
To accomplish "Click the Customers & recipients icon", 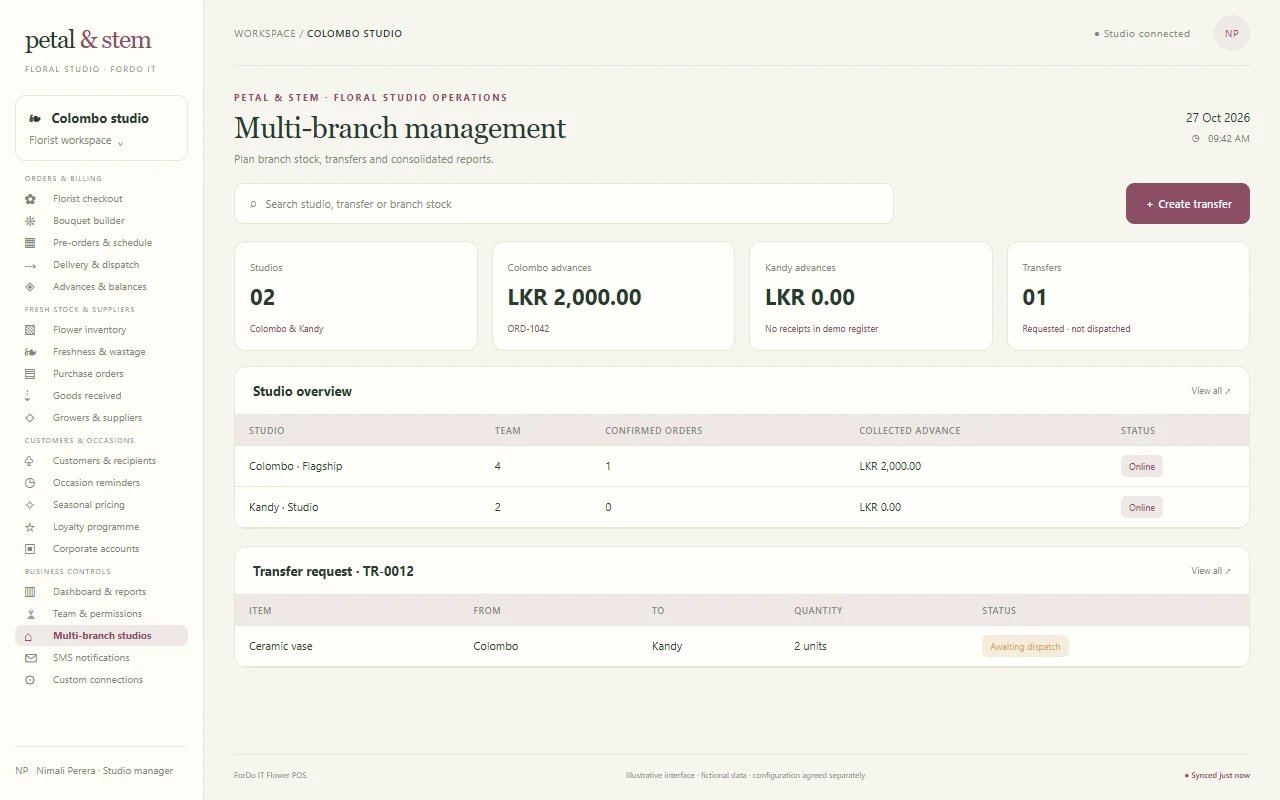I will tap(30, 461).
